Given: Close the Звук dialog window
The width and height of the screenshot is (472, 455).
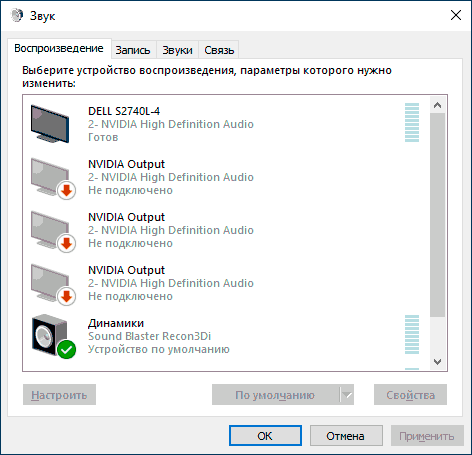Looking at the screenshot, I should coord(456,15).
